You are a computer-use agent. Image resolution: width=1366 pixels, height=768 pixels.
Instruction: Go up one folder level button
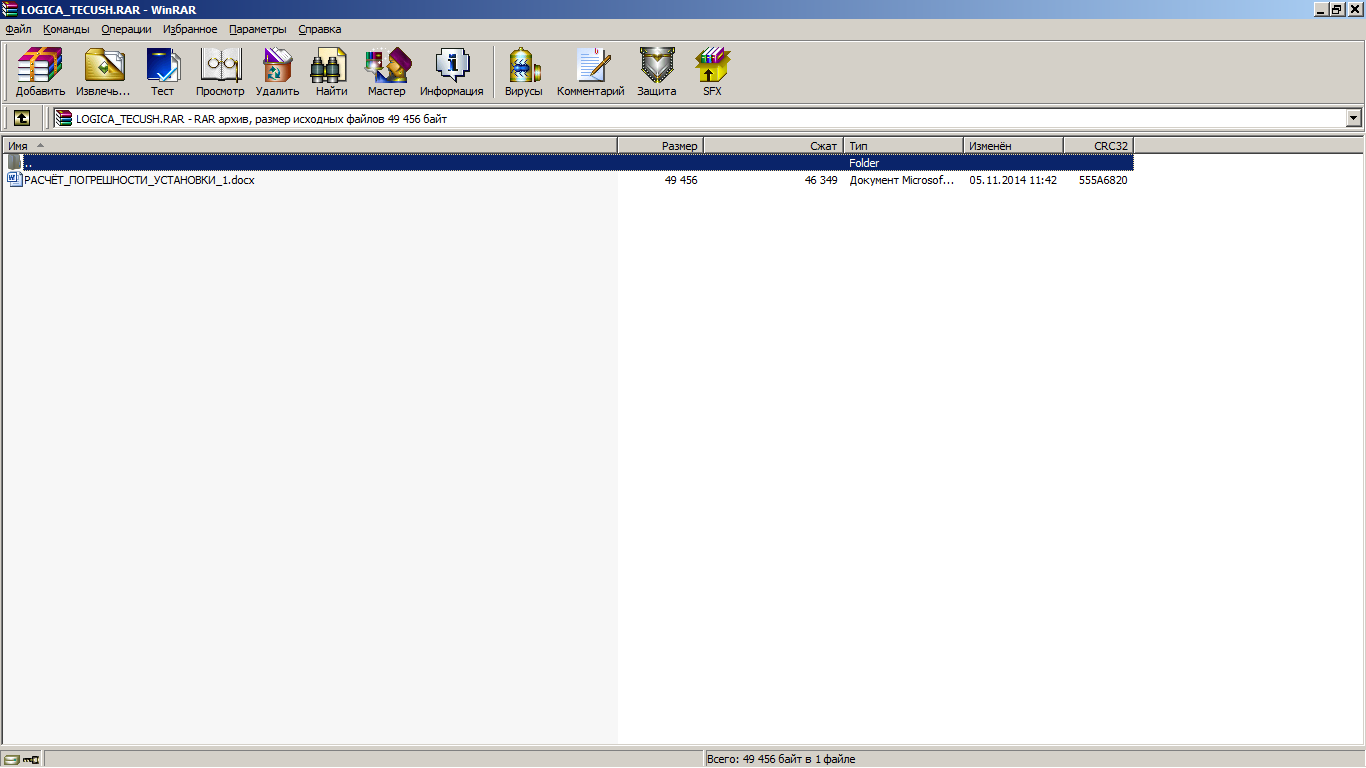22,118
